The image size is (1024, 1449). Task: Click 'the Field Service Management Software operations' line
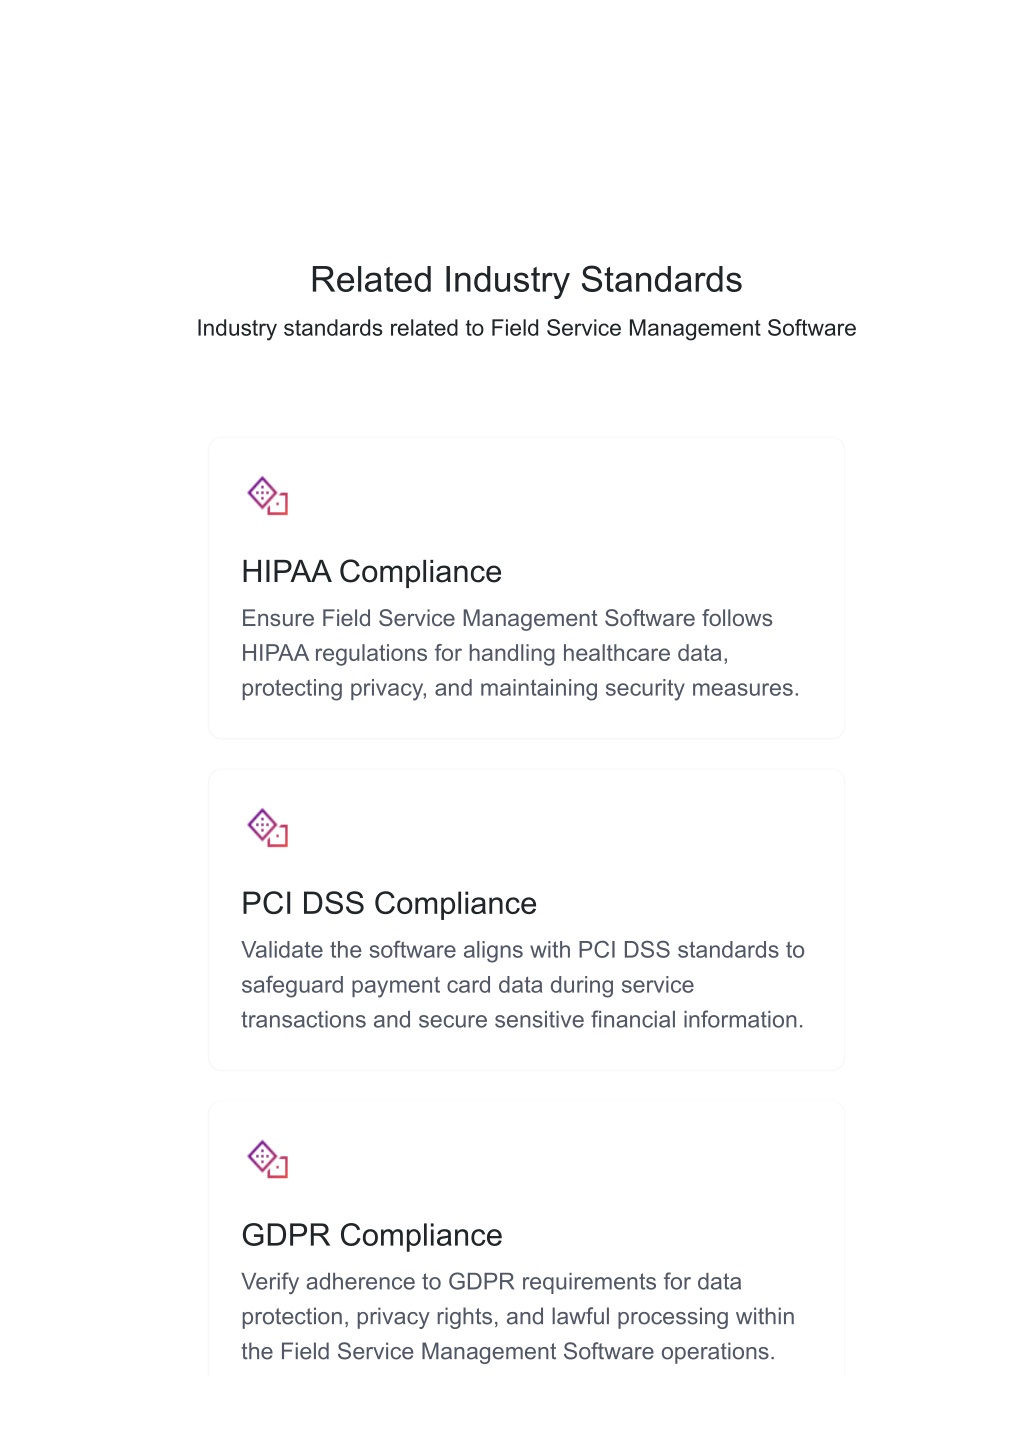(508, 1352)
